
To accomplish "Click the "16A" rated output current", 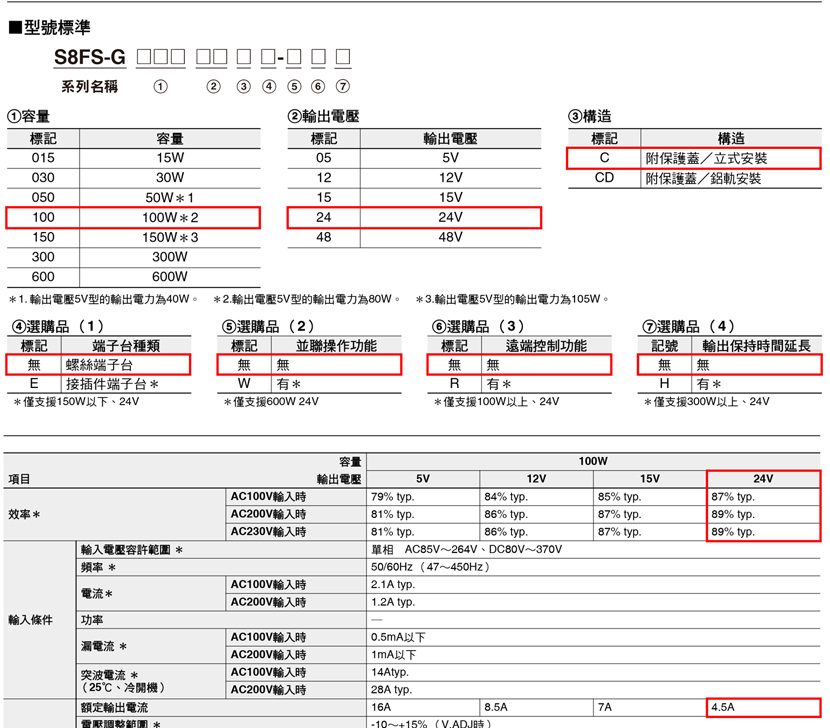I will coord(381,707).
